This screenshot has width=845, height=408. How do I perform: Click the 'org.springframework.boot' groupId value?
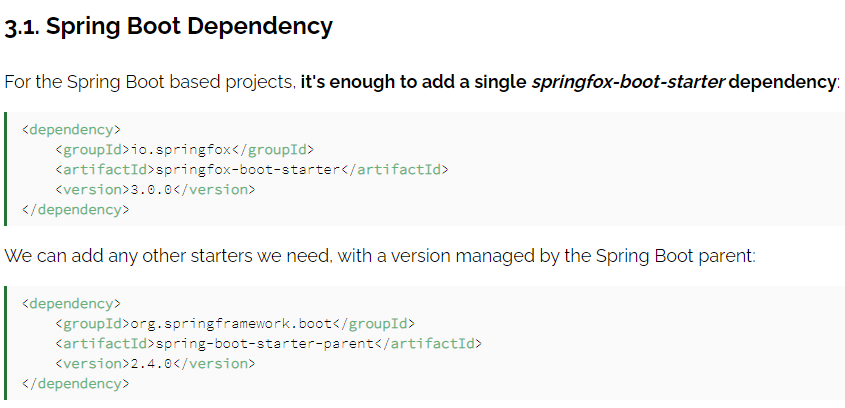[x=231, y=323]
